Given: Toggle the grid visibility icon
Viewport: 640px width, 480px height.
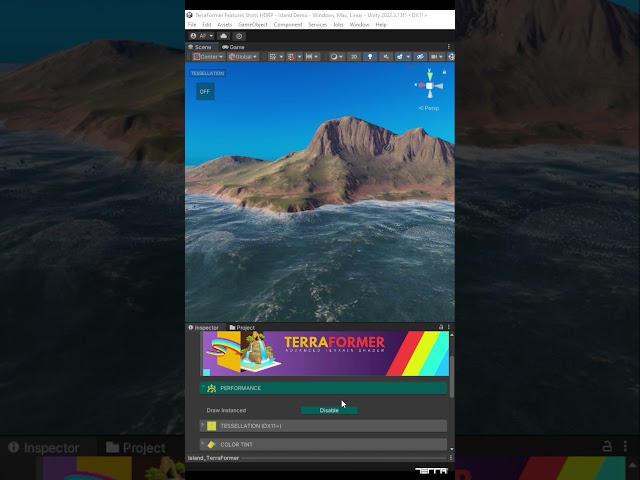Looking at the screenshot, I should (273, 57).
